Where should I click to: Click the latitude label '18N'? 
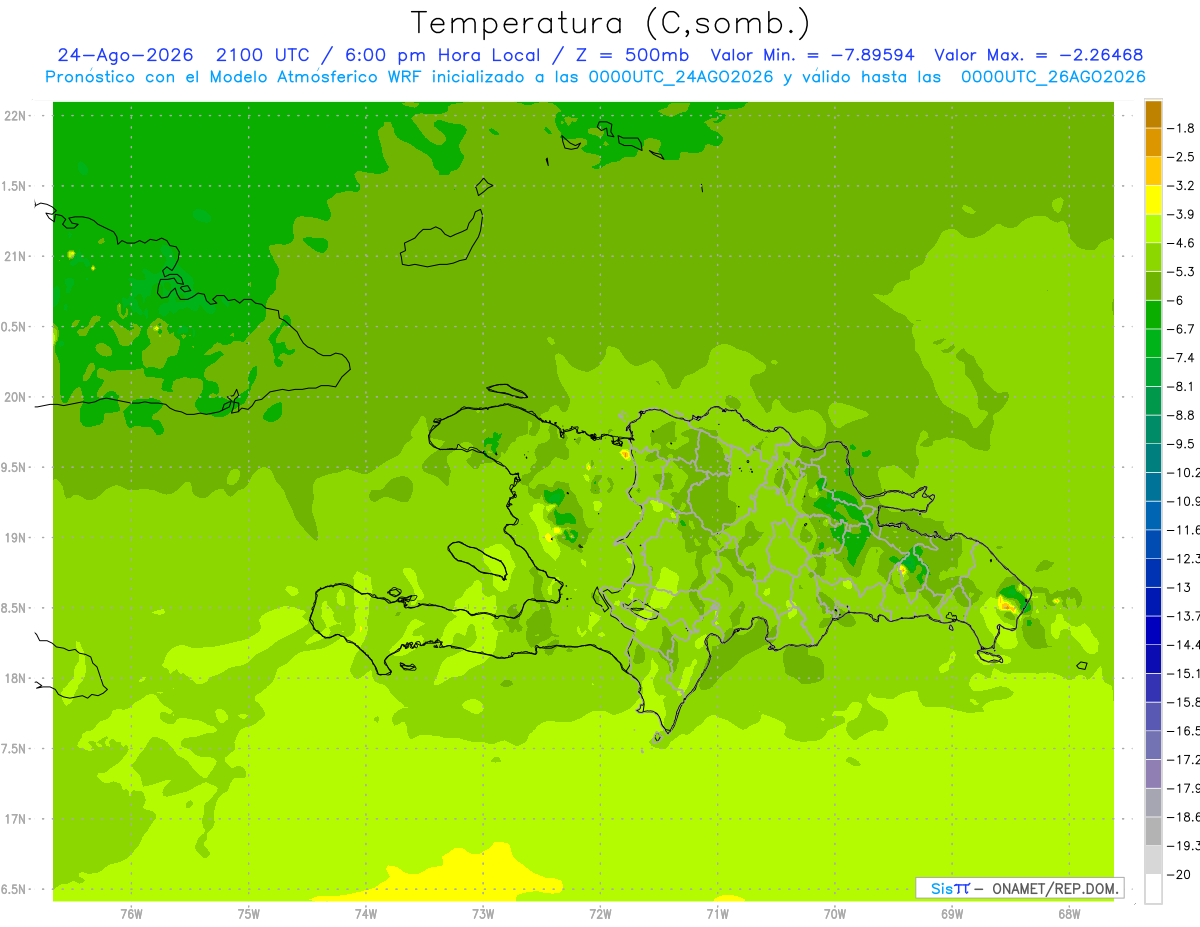pyautogui.click(x=16, y=678)
